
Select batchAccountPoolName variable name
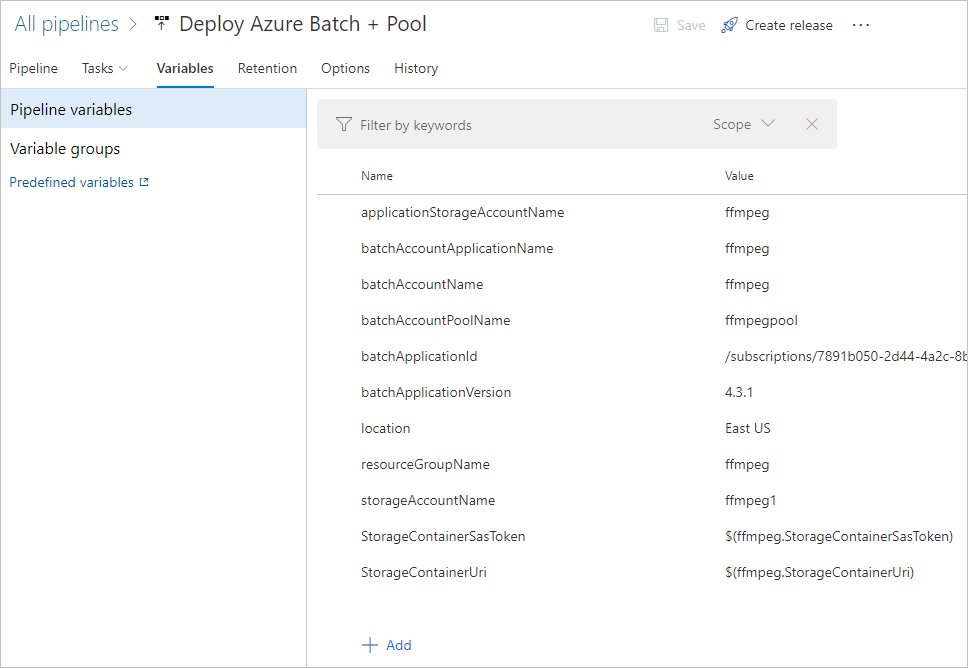click(435, 320)
